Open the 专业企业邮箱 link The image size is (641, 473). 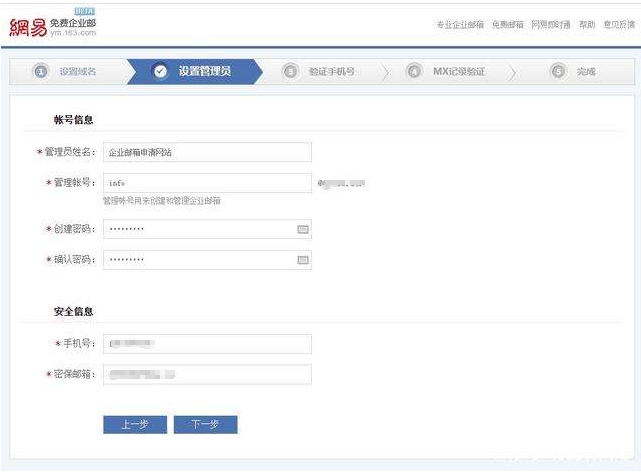[460, 24]
